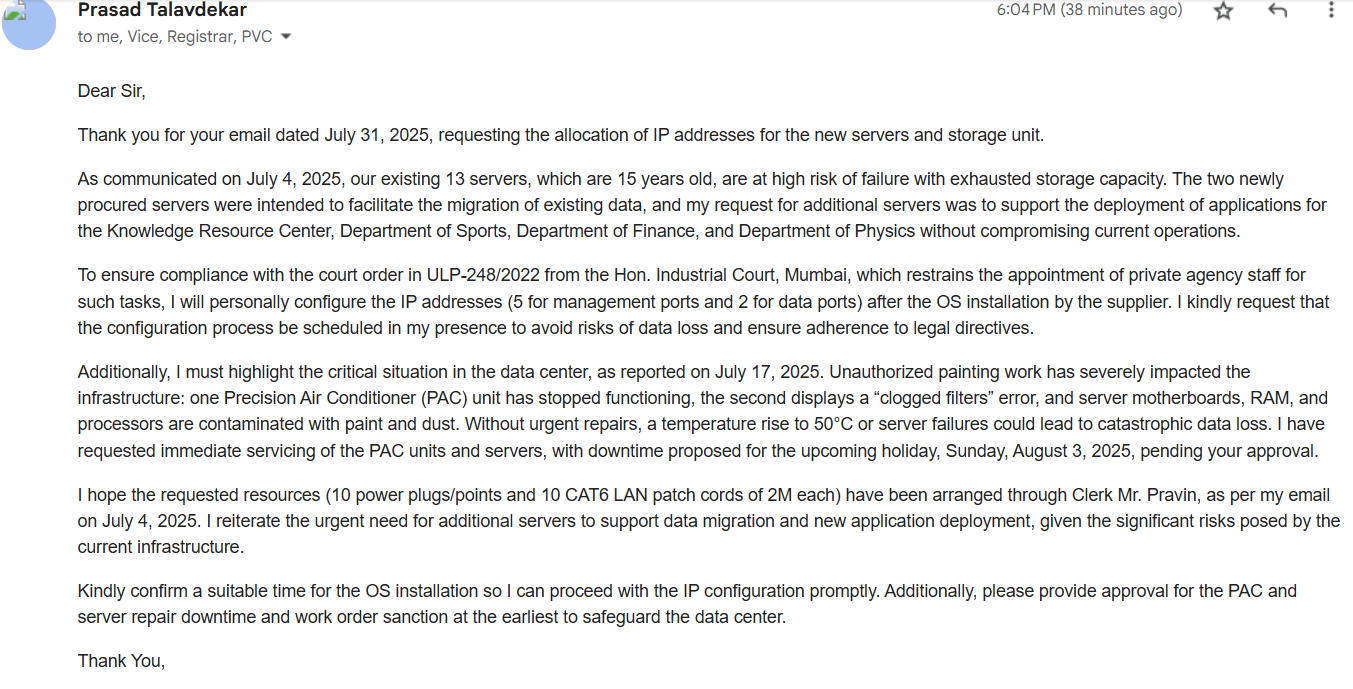
Task: Open the three-dot More options menu
Action: coord(1331,11)
